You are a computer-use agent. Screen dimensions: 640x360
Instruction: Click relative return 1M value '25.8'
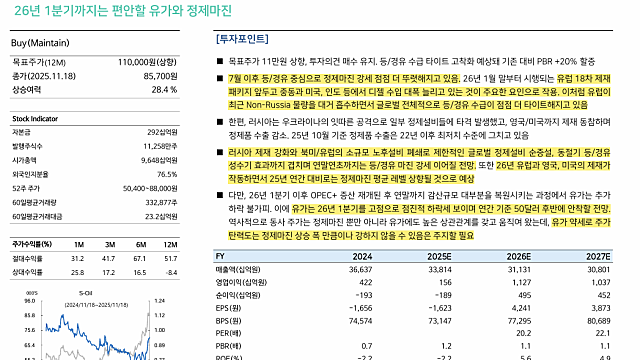click(78, 272)
